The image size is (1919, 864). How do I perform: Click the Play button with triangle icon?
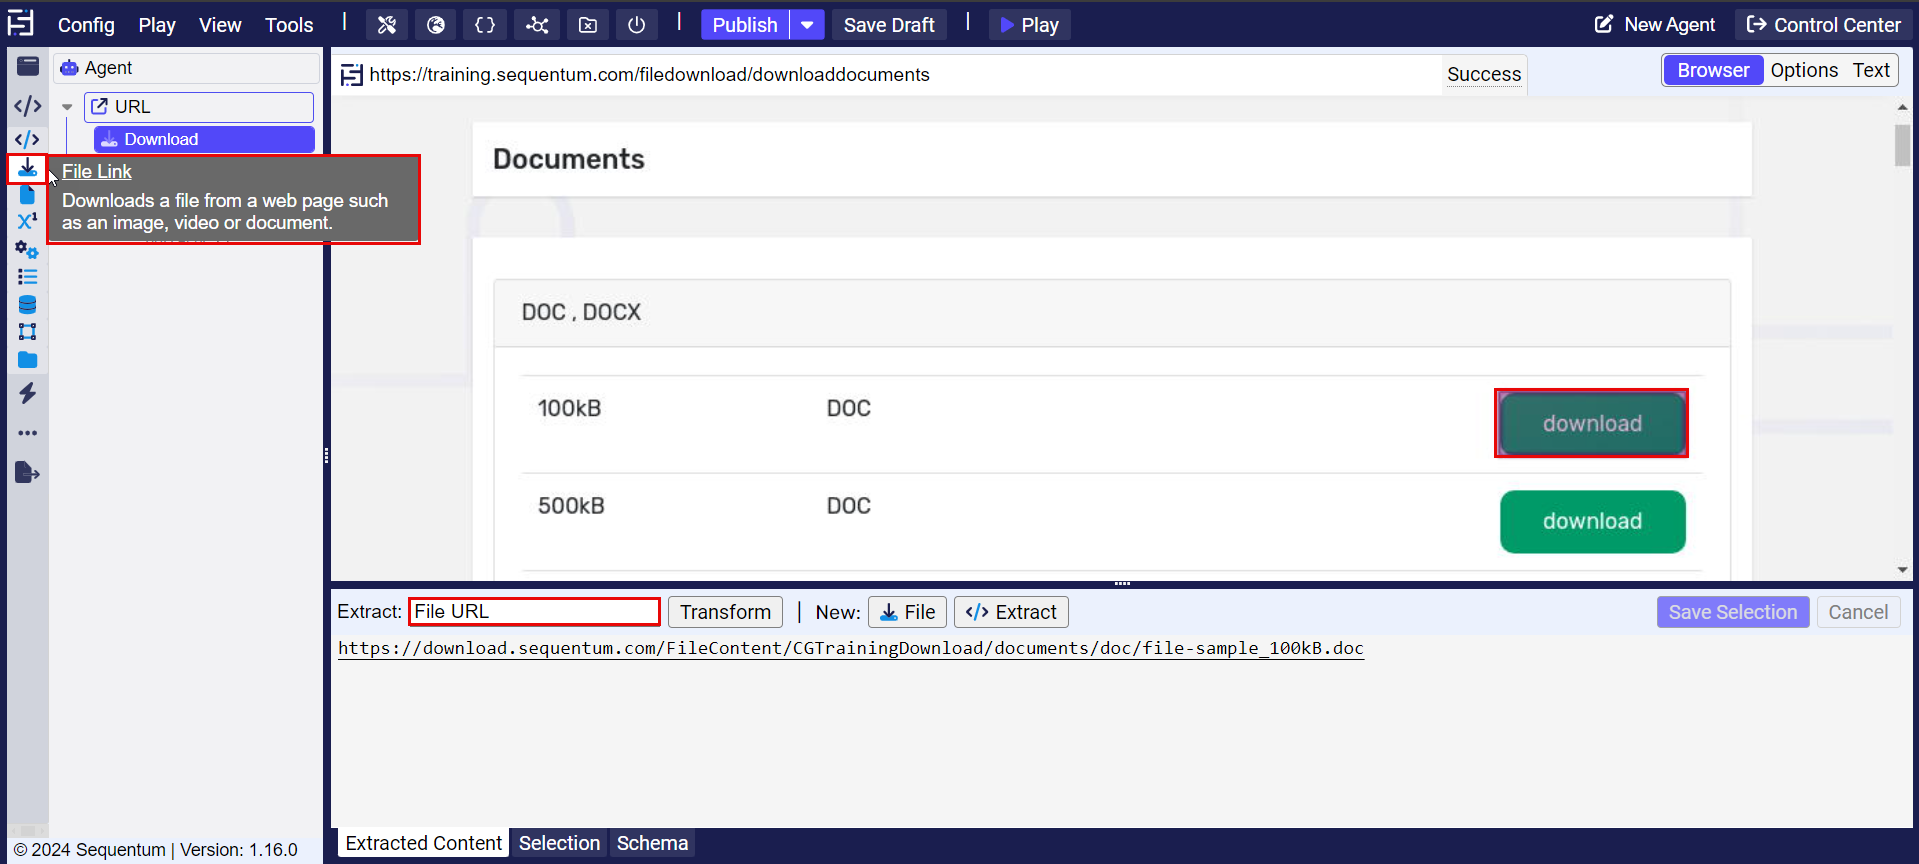click(1029, 25)
